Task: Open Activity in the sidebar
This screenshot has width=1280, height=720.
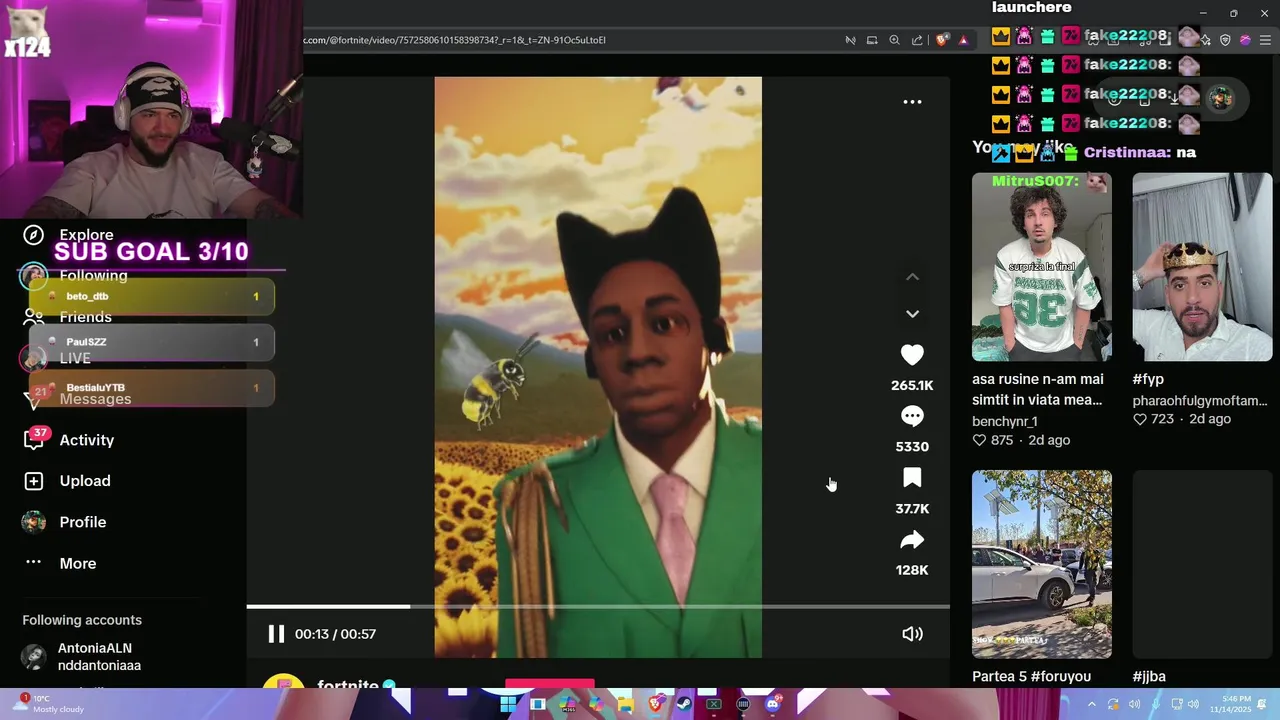Action: [x=86, y=440]
